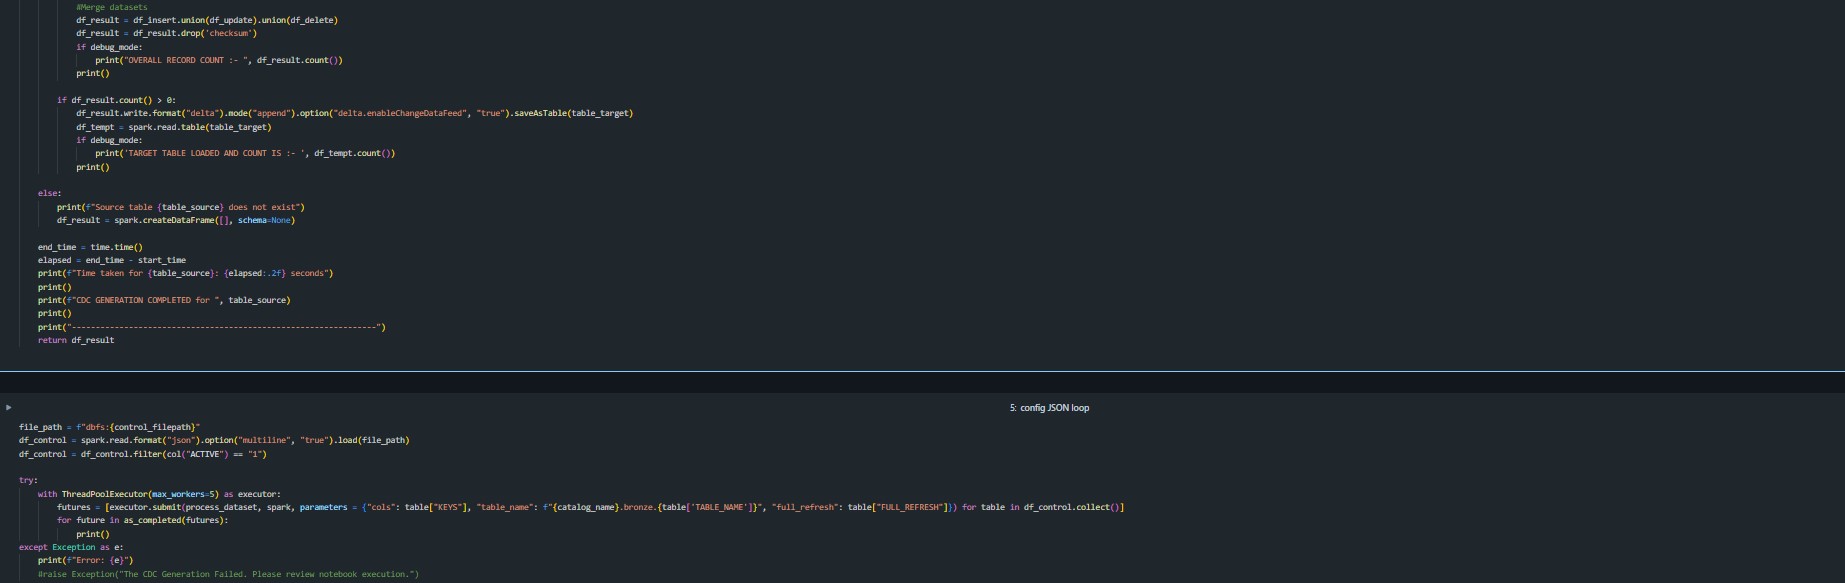Viewport: 1845px width, 583px height.
Task: Click the dashed separator print statement
Action: pyautogui.click(x=212, y=327)
